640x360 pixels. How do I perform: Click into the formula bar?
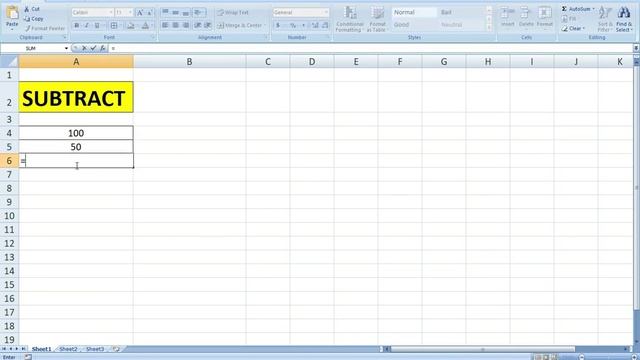[x=371, y=48]
